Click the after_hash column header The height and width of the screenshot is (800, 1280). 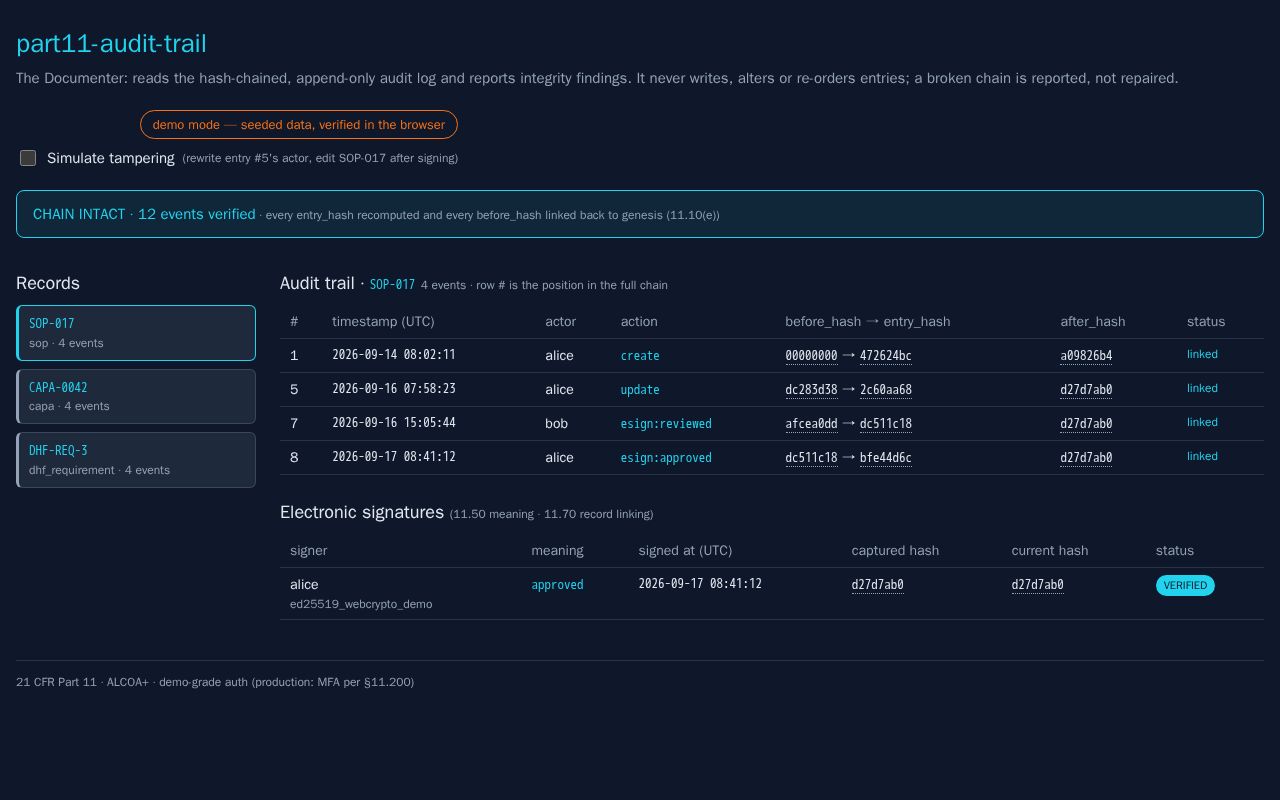click(x=1092, y=322)
